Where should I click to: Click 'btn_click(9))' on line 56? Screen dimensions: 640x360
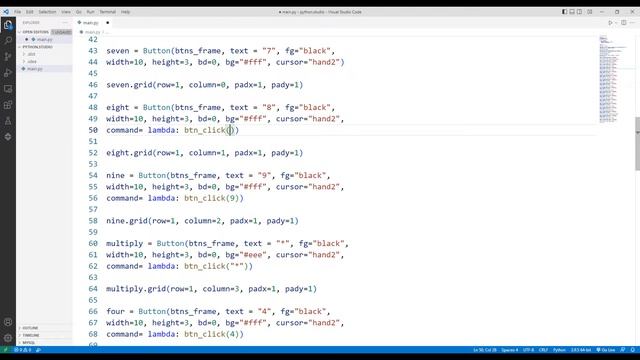click(213, 198)
